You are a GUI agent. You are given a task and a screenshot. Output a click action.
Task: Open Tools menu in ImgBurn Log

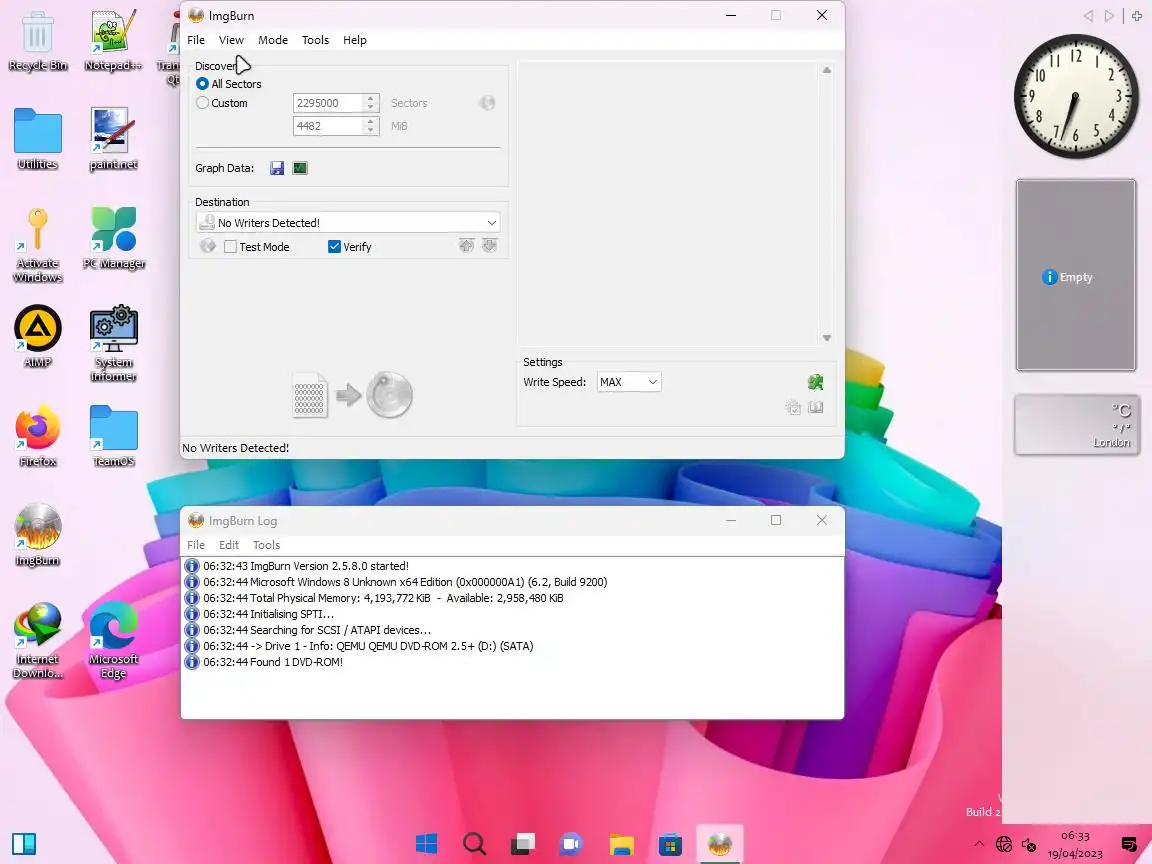(267, 545)
